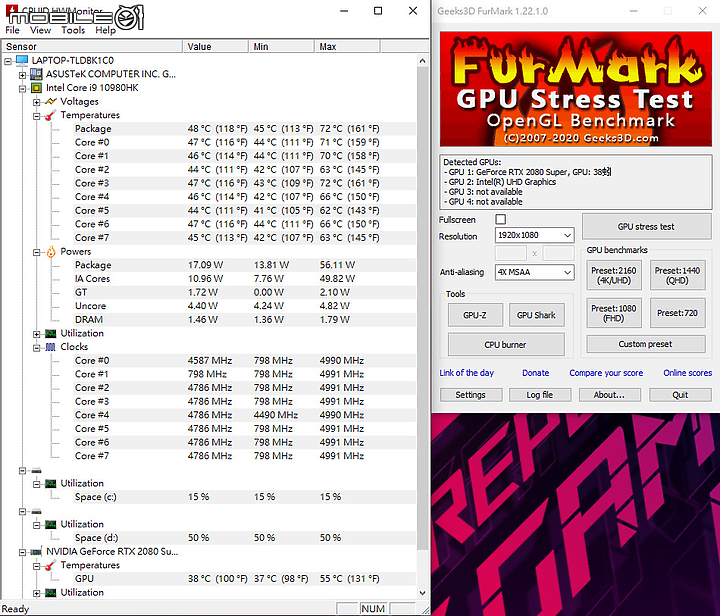Collapse the Intel Core i9 10980HK node
The height and width of the screenshot is (616, 720).
point(22,88)
